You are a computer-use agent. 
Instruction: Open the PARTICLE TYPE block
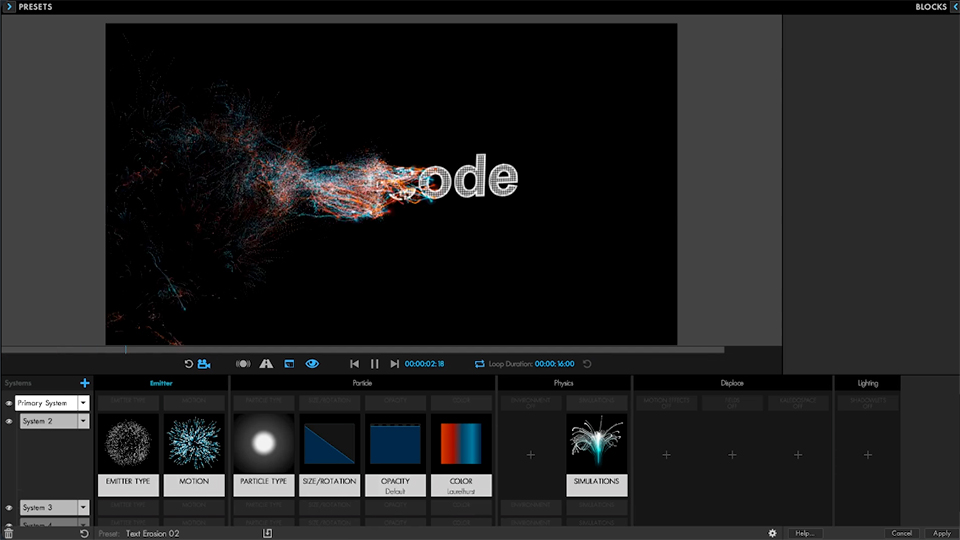264,454
